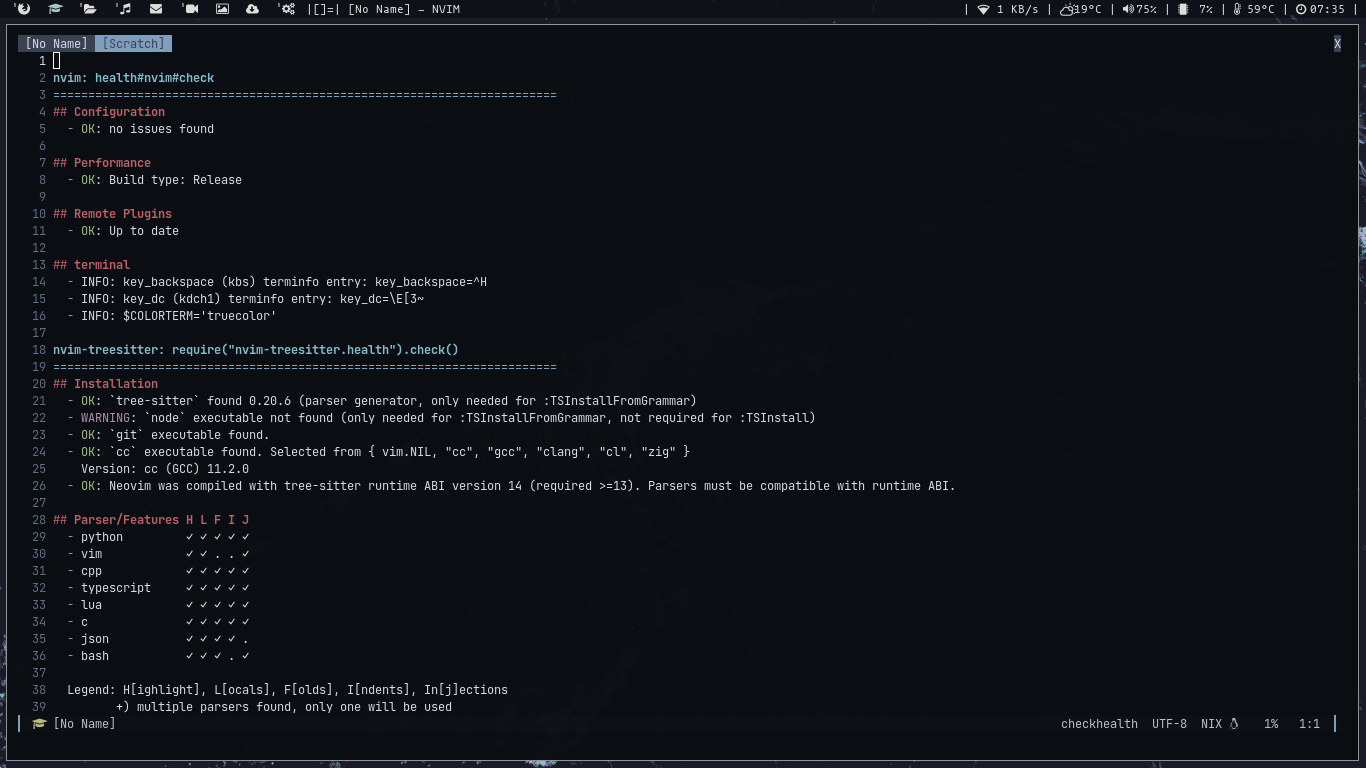Open the folder workspace in top bar
The width and height of the screenshot is (1366, 768).
(89, 9)
